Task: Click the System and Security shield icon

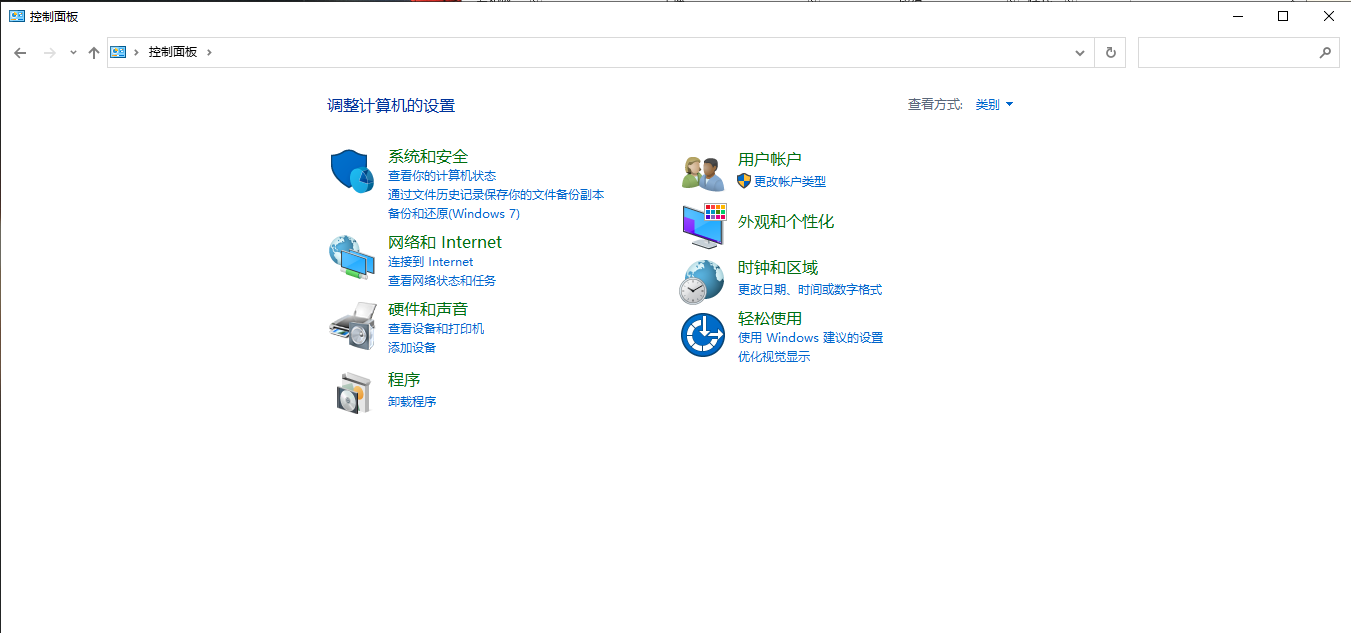Action: [352, 171]
